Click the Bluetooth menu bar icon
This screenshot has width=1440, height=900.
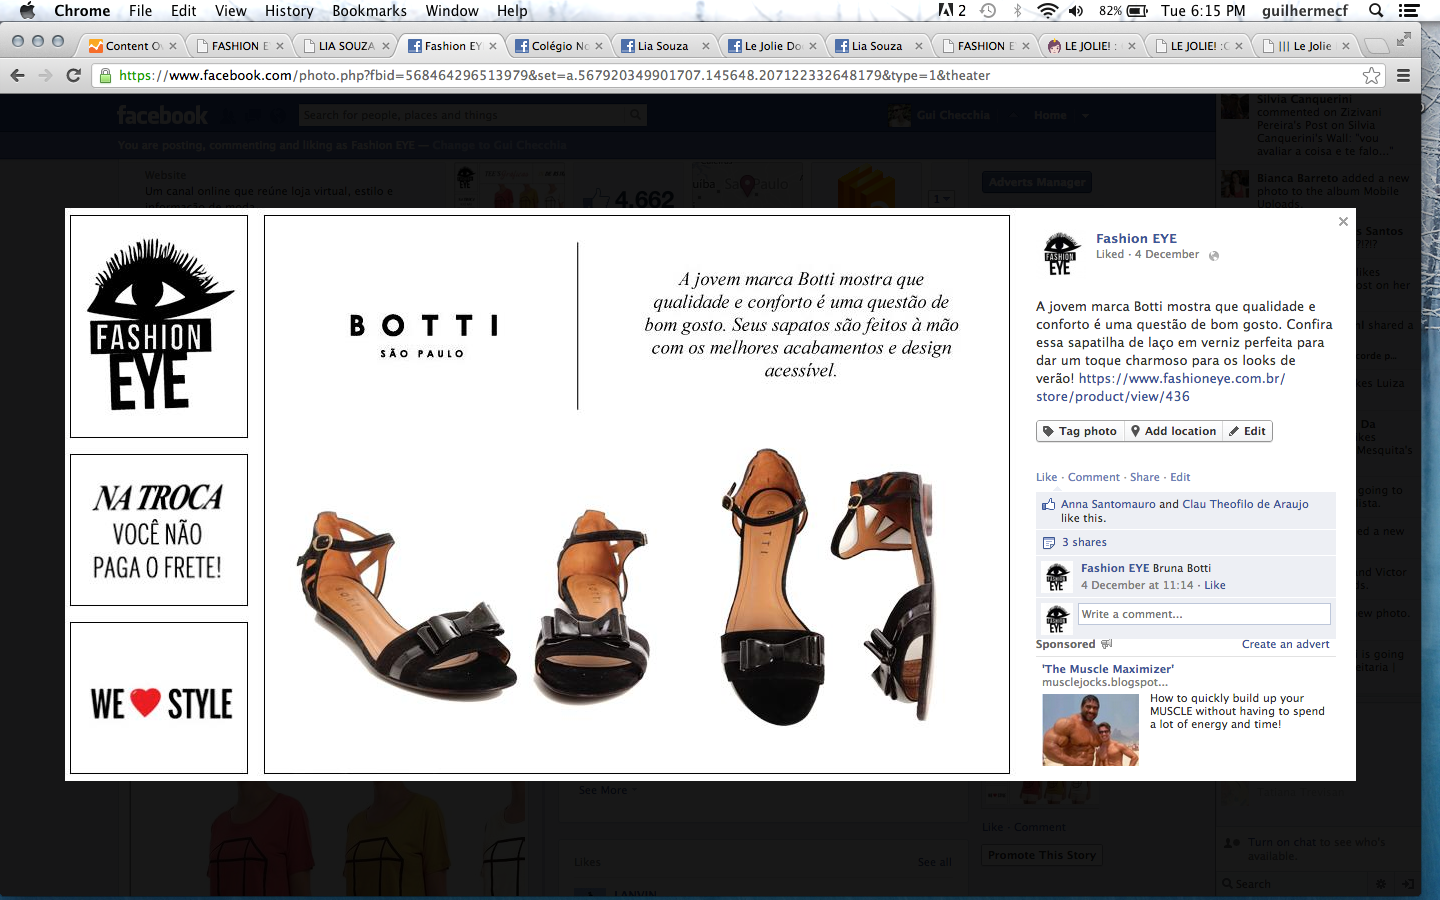1018,11
